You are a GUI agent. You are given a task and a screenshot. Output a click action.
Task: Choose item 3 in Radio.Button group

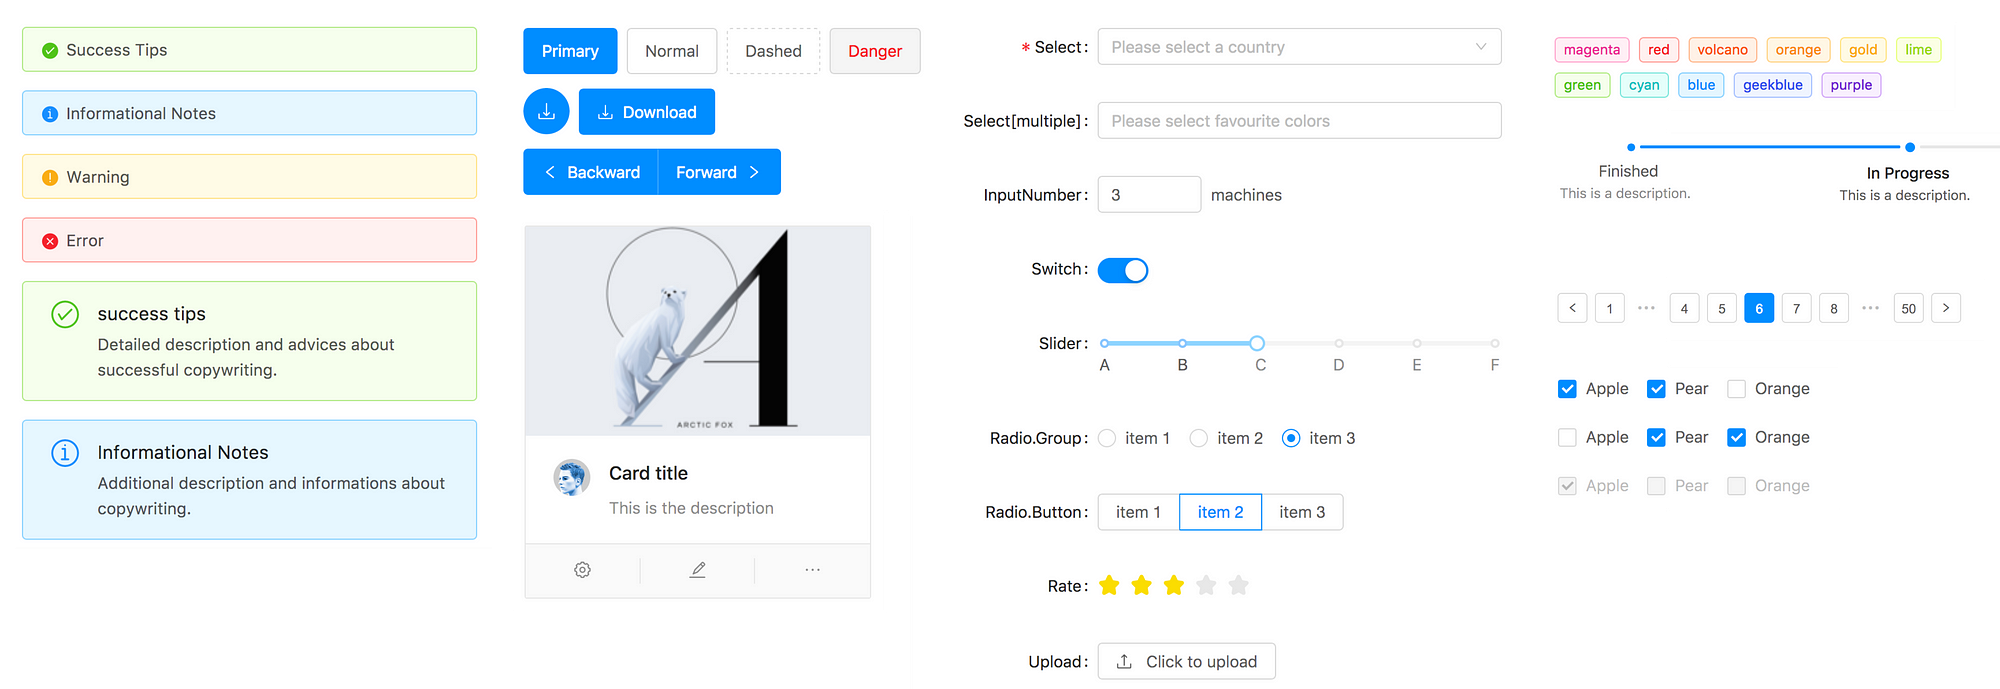1302,512
